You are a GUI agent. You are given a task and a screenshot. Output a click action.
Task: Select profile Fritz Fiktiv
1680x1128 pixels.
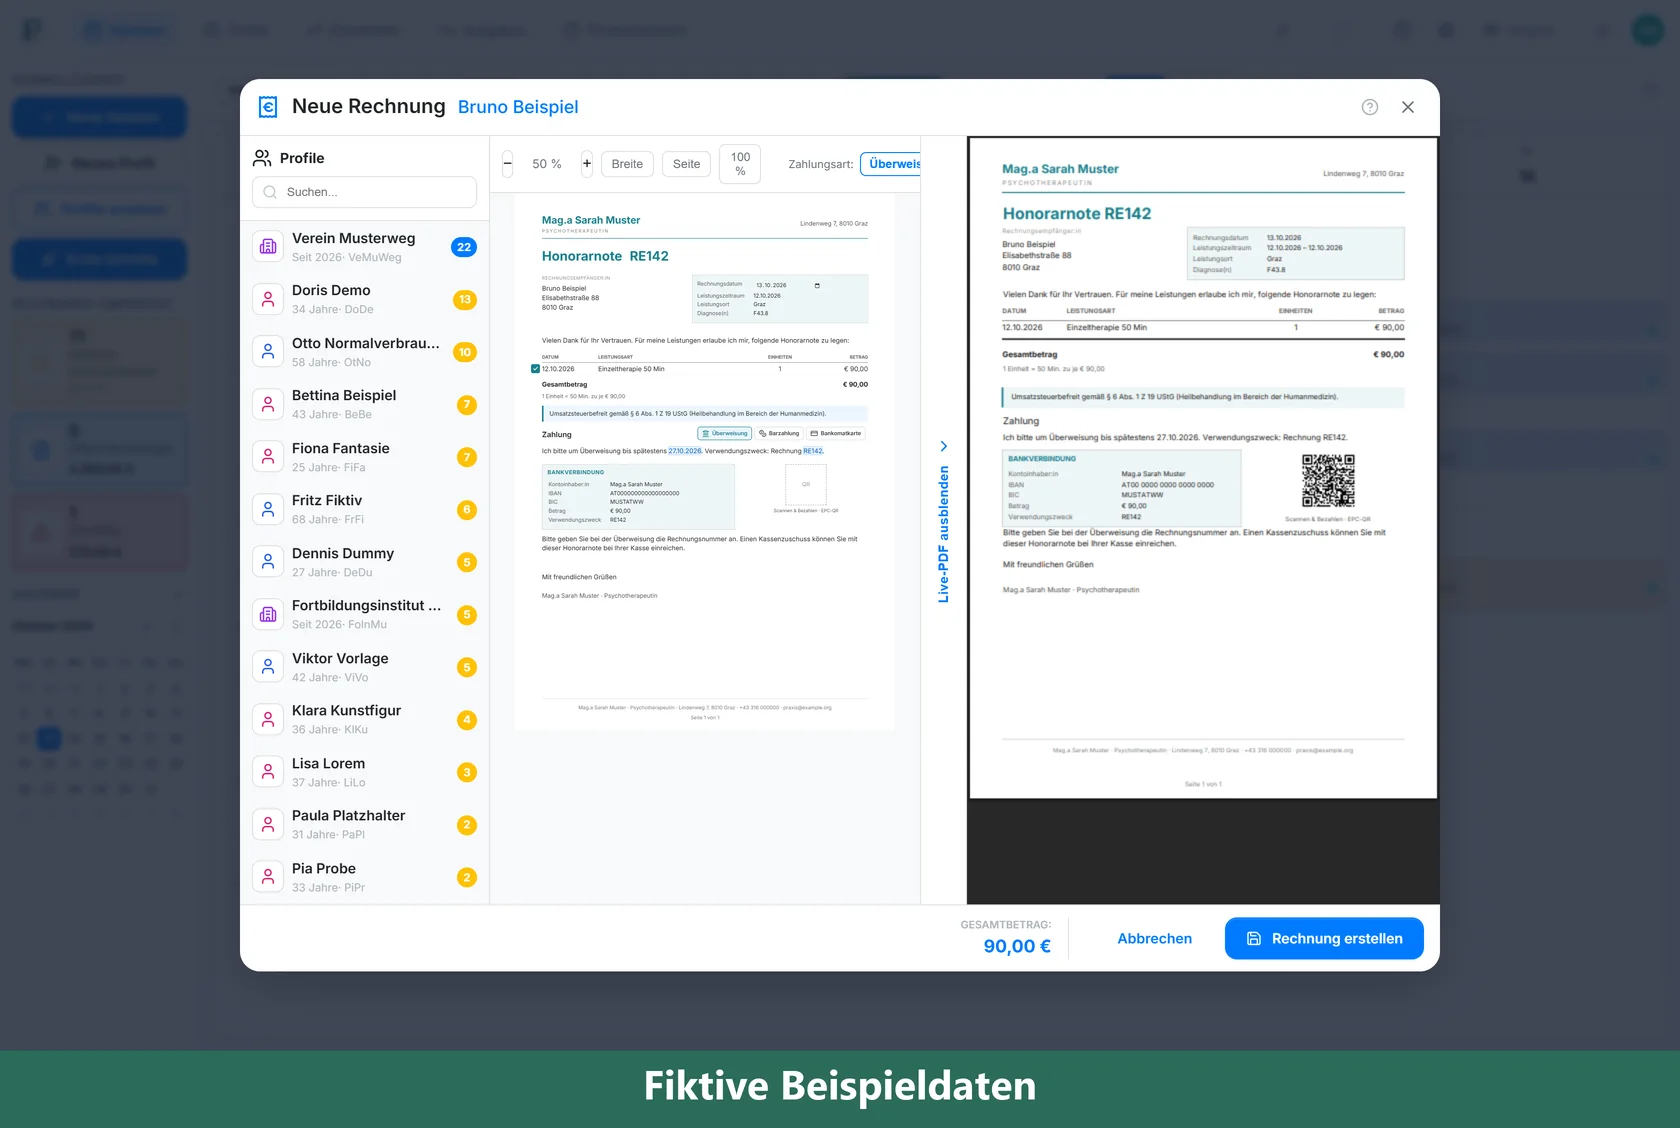364,509
